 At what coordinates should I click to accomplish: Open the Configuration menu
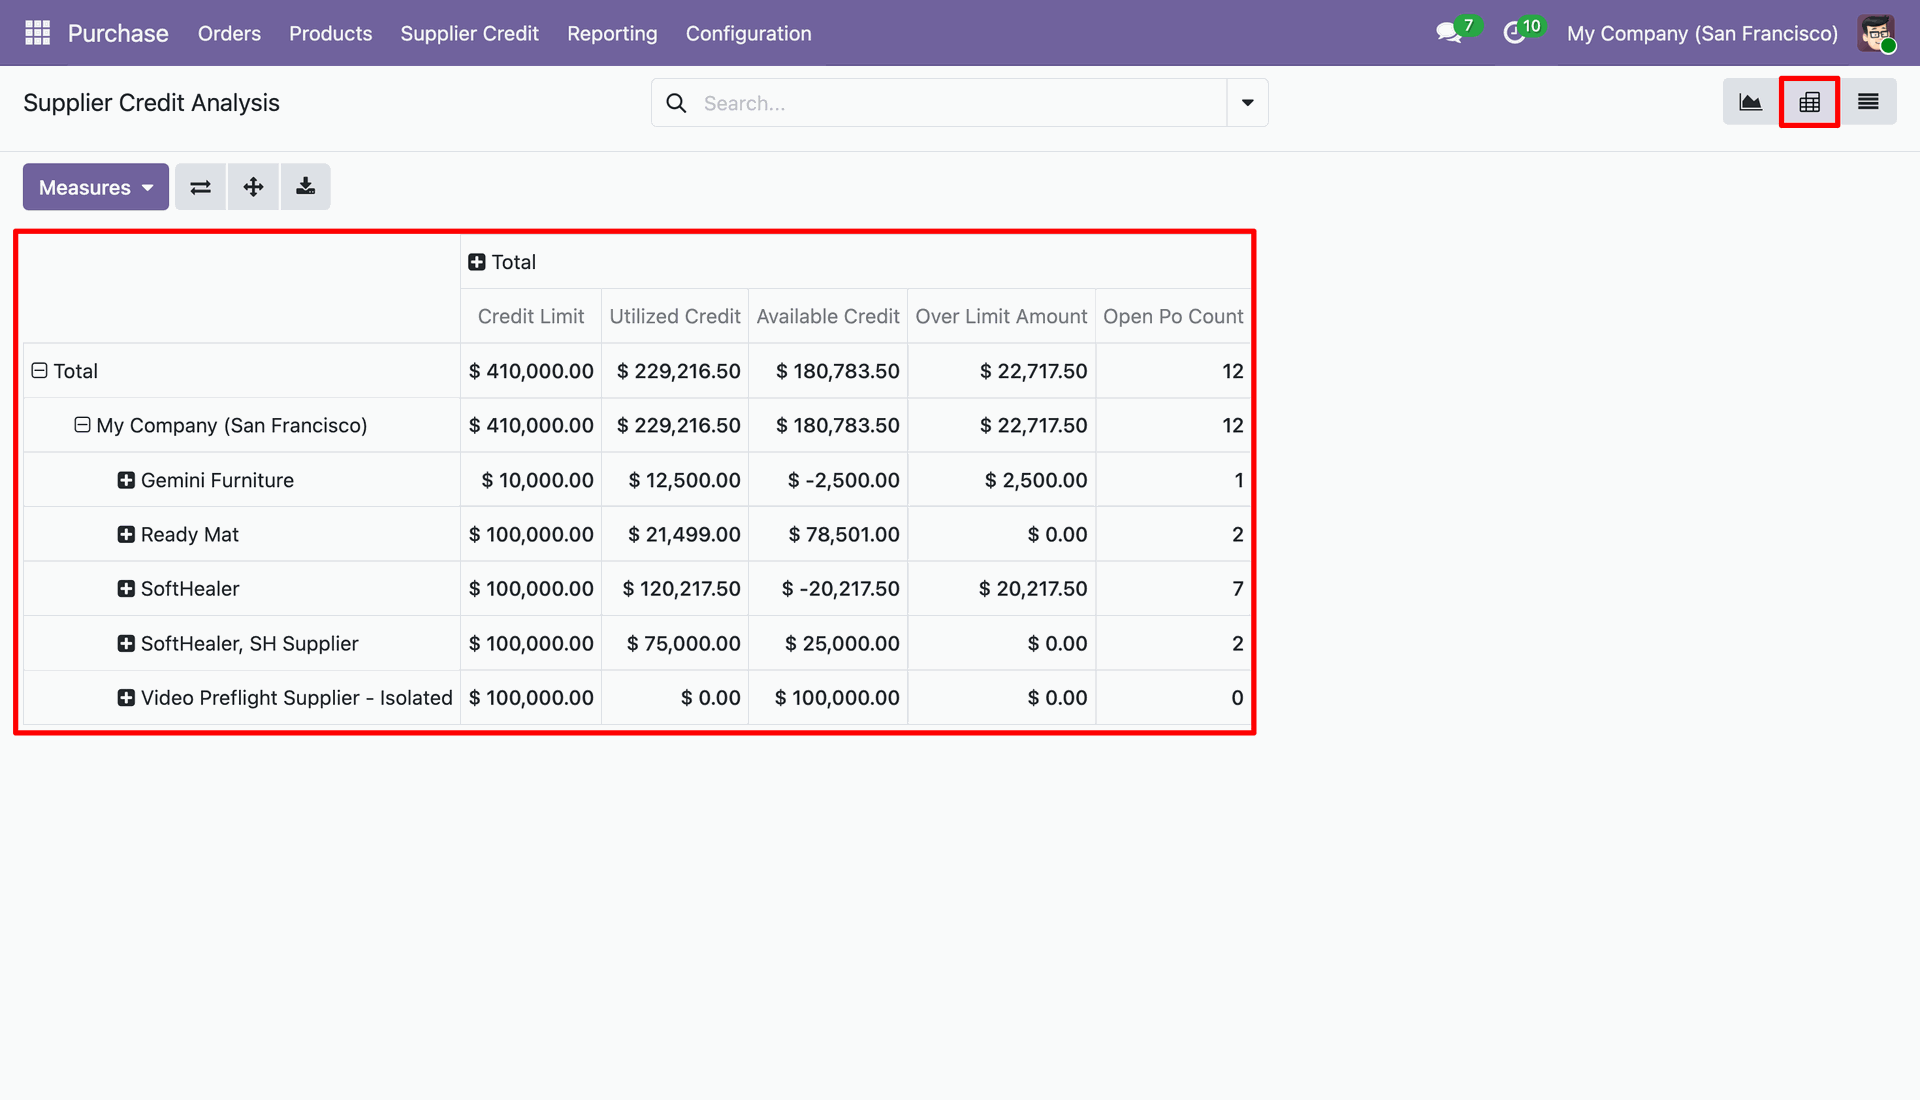click(748, 33)
